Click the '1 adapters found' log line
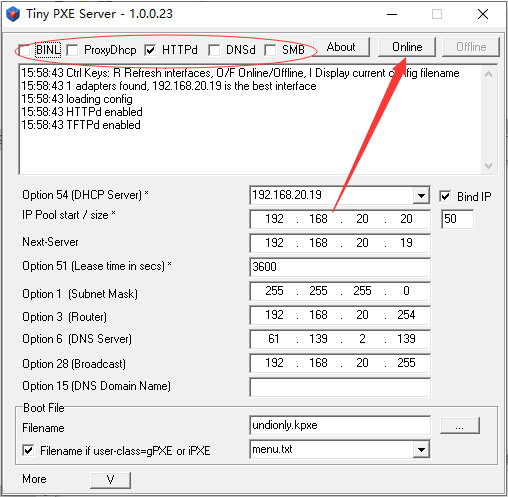Screen dimensions: 508x497 tap(169, 86)
